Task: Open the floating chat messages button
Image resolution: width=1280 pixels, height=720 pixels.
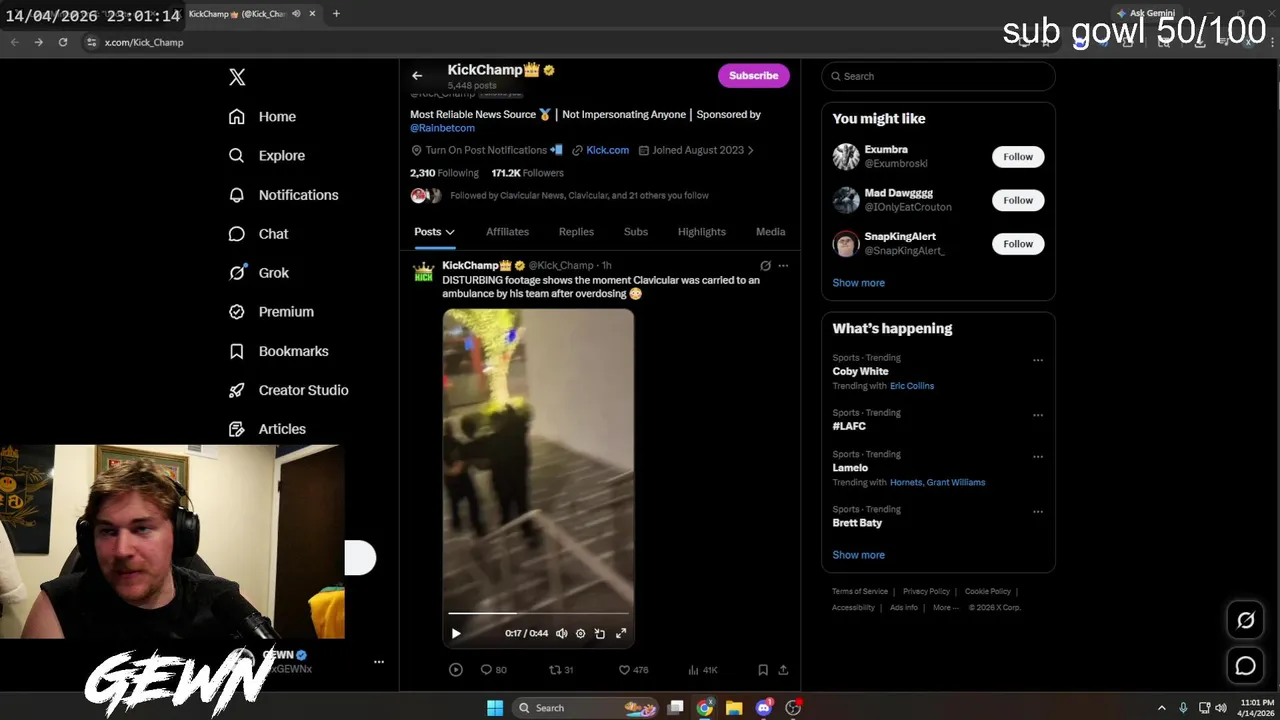Action: tap(1245, 666)
